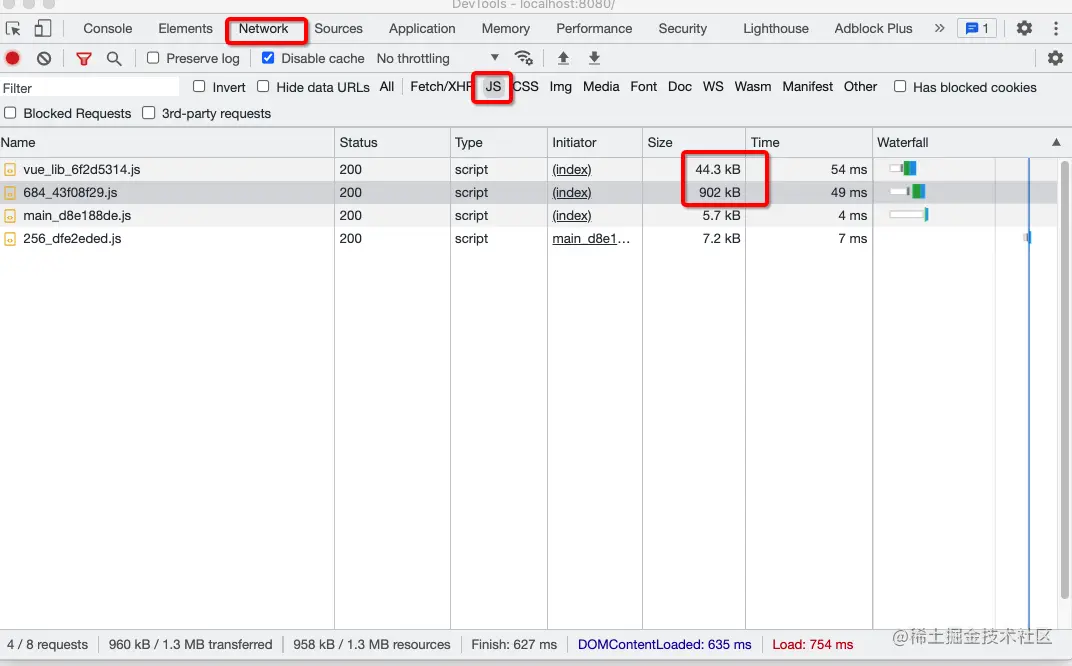Sort by the Type column header
Viewport: 1072px width, 666px height.
(499, 142)
